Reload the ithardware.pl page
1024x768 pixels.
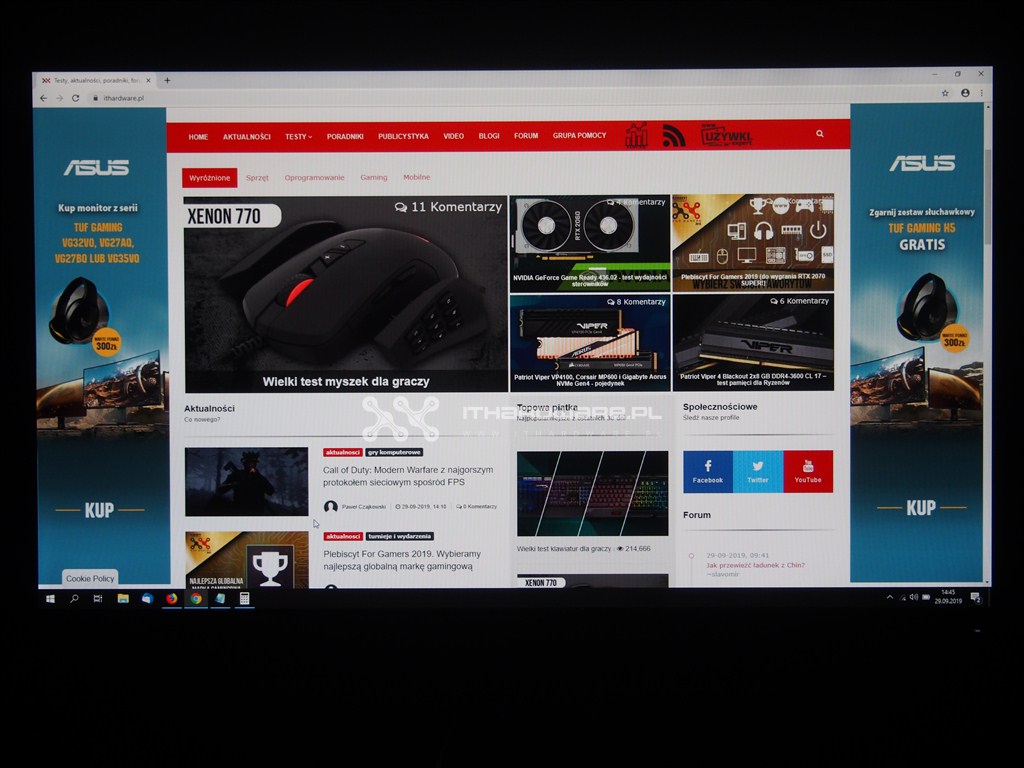point(75,98)
